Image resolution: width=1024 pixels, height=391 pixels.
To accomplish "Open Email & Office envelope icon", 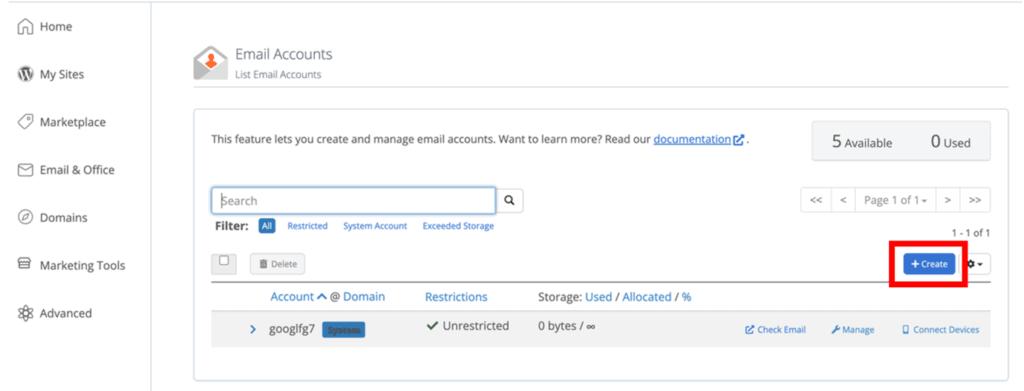I will [25, 170].
